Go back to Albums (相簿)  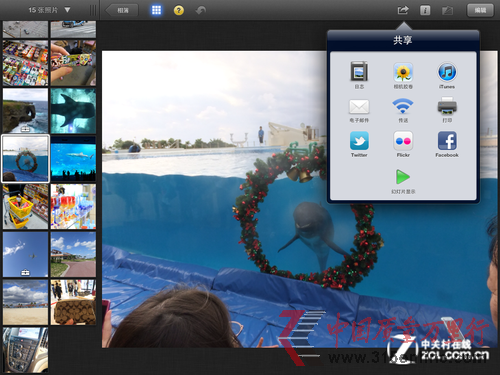click(x=122, y=10)
